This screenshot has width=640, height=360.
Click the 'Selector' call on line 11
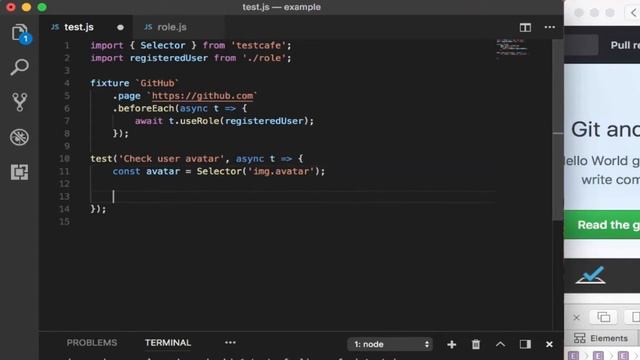(x=219, y=171)
